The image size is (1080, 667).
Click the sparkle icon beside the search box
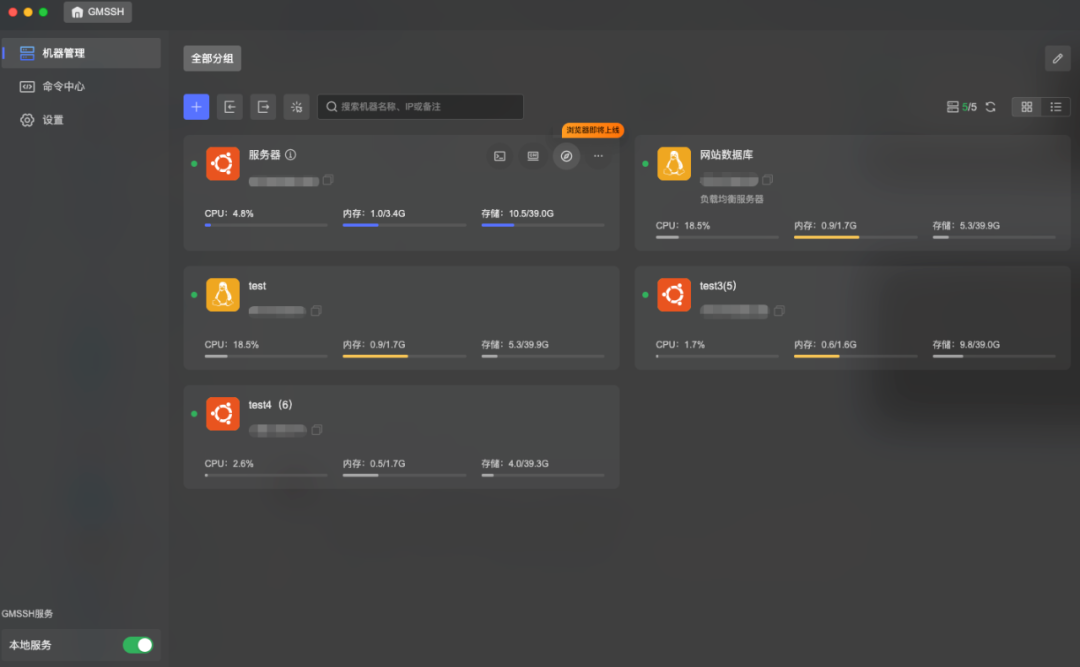pos(296,107)
